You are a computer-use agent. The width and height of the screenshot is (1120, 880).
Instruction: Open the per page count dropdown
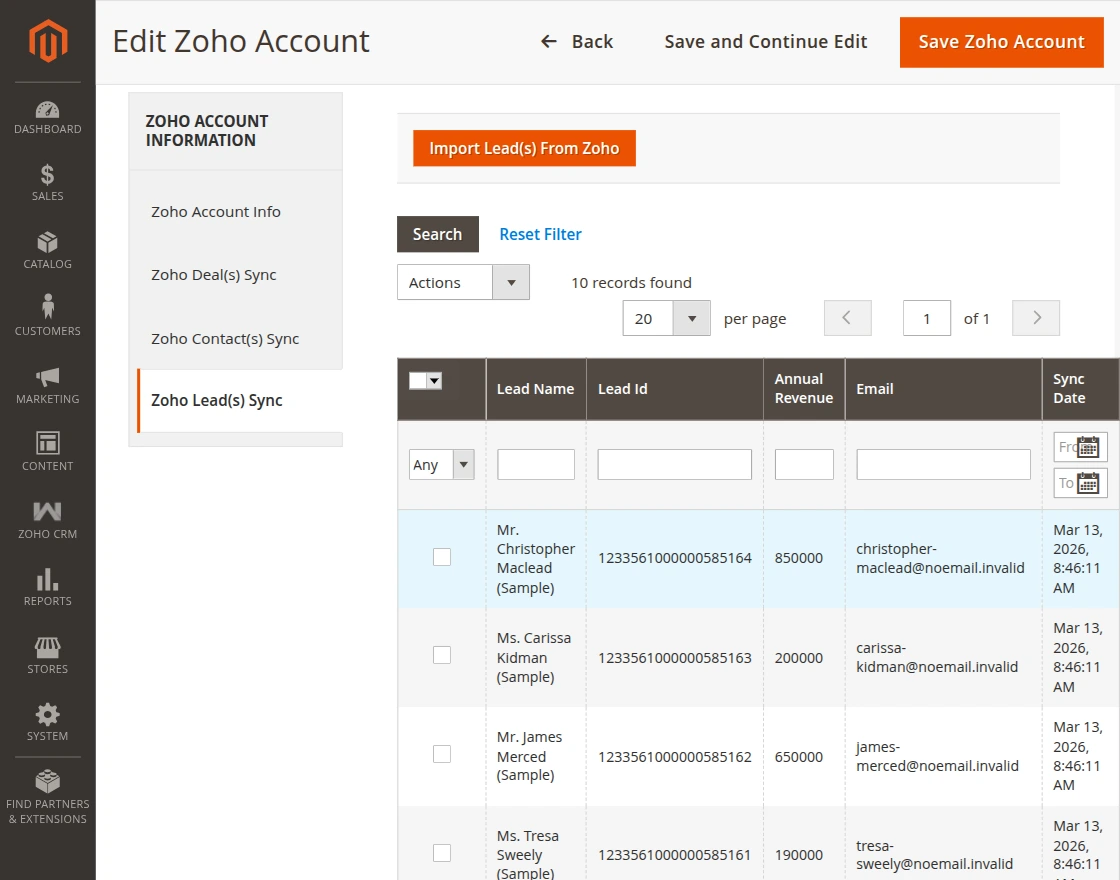tap(666, 318)
